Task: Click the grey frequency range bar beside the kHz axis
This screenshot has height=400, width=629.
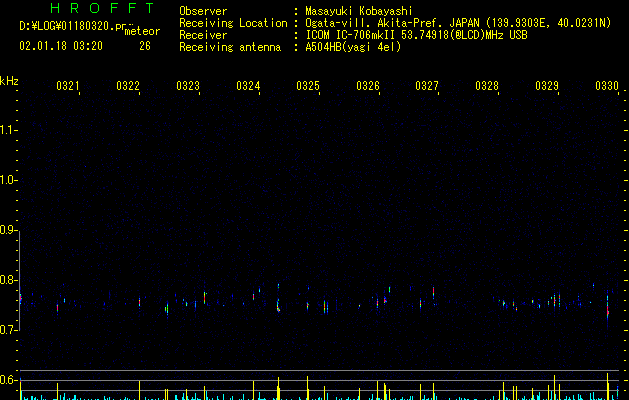Action: pyautogui.click(x=20, y=280)
